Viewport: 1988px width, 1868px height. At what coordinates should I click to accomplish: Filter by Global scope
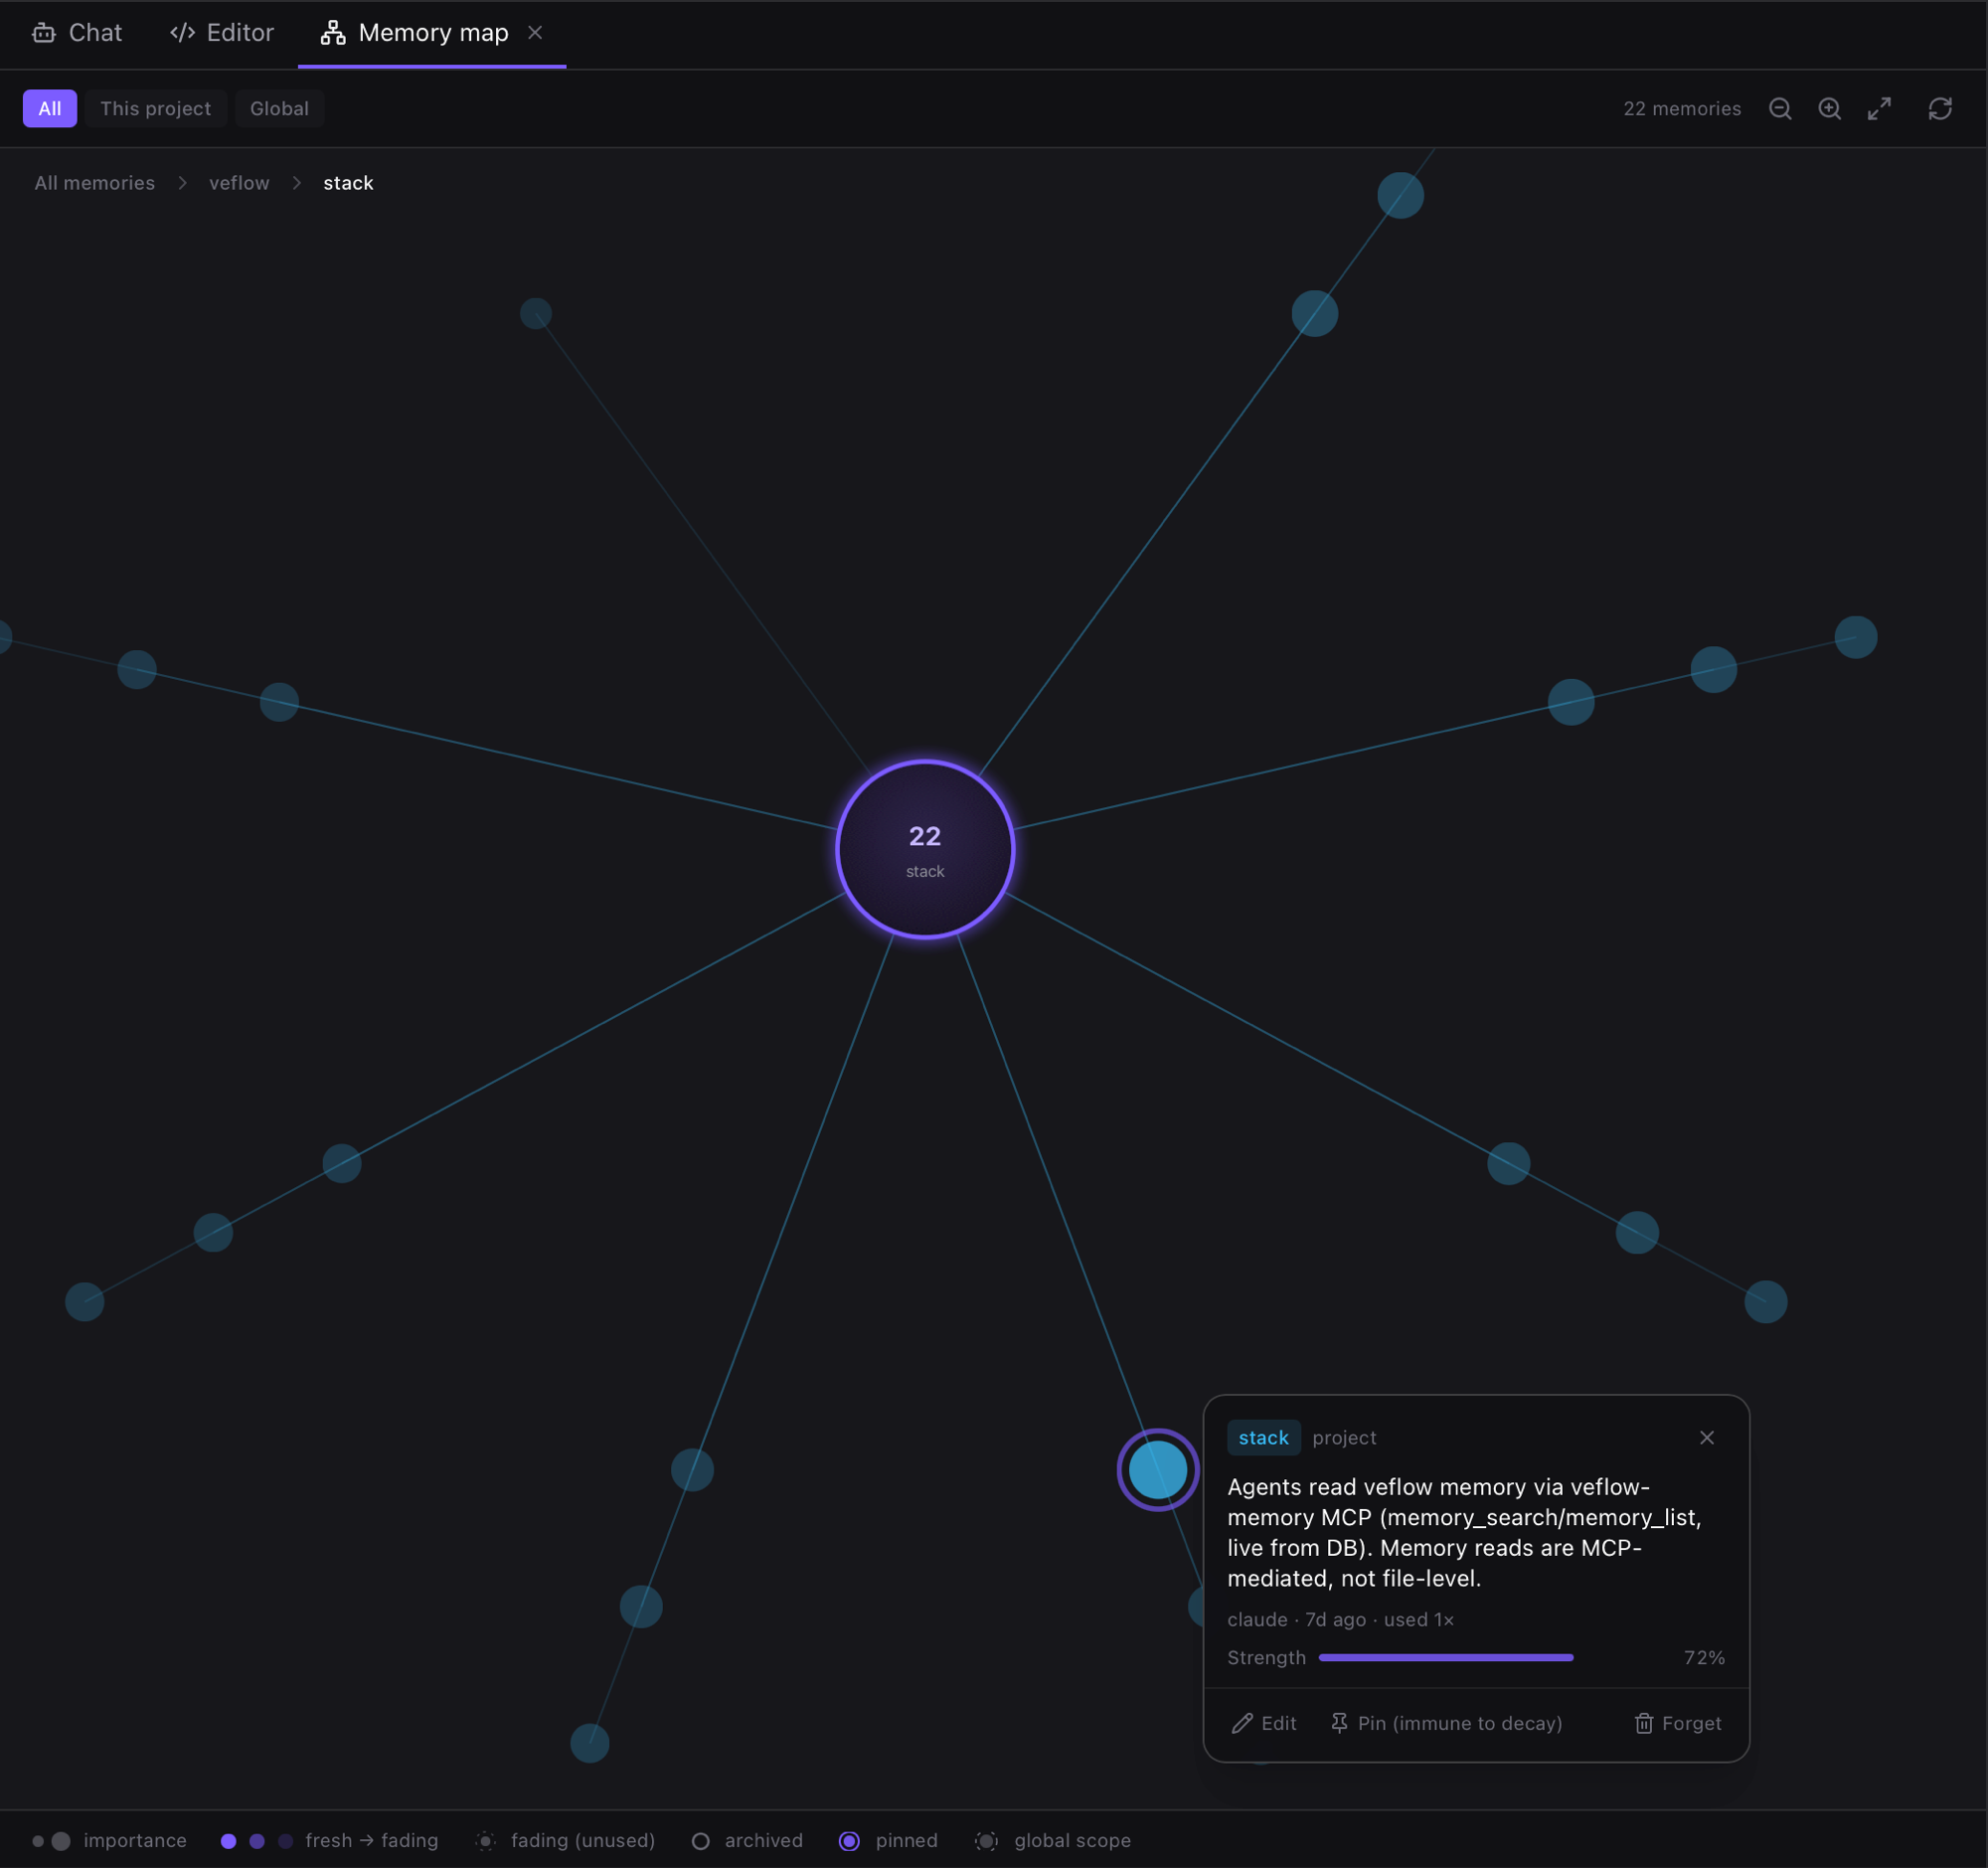tap(279, 108)
